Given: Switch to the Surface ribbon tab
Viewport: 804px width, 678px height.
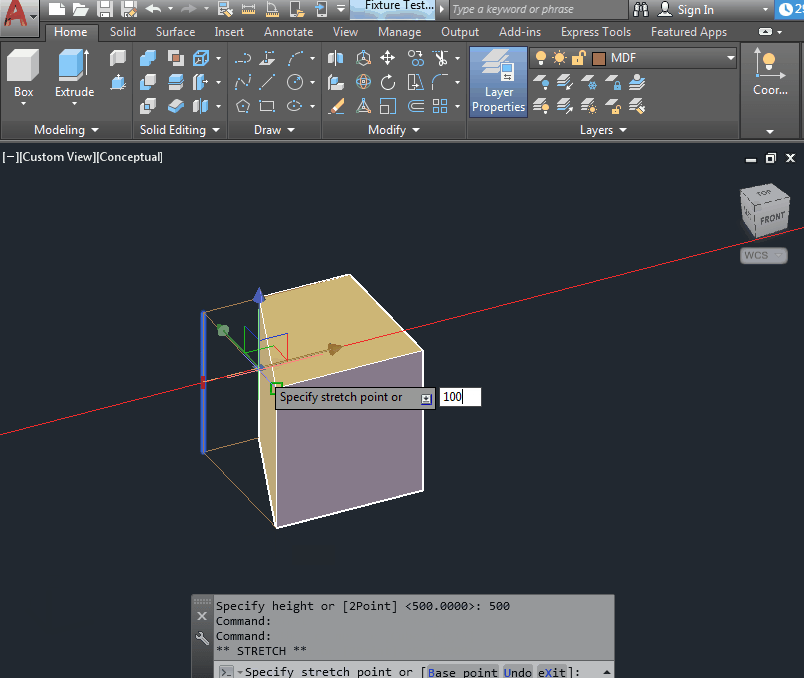Looking at the screenshot, I should (175, 32).
